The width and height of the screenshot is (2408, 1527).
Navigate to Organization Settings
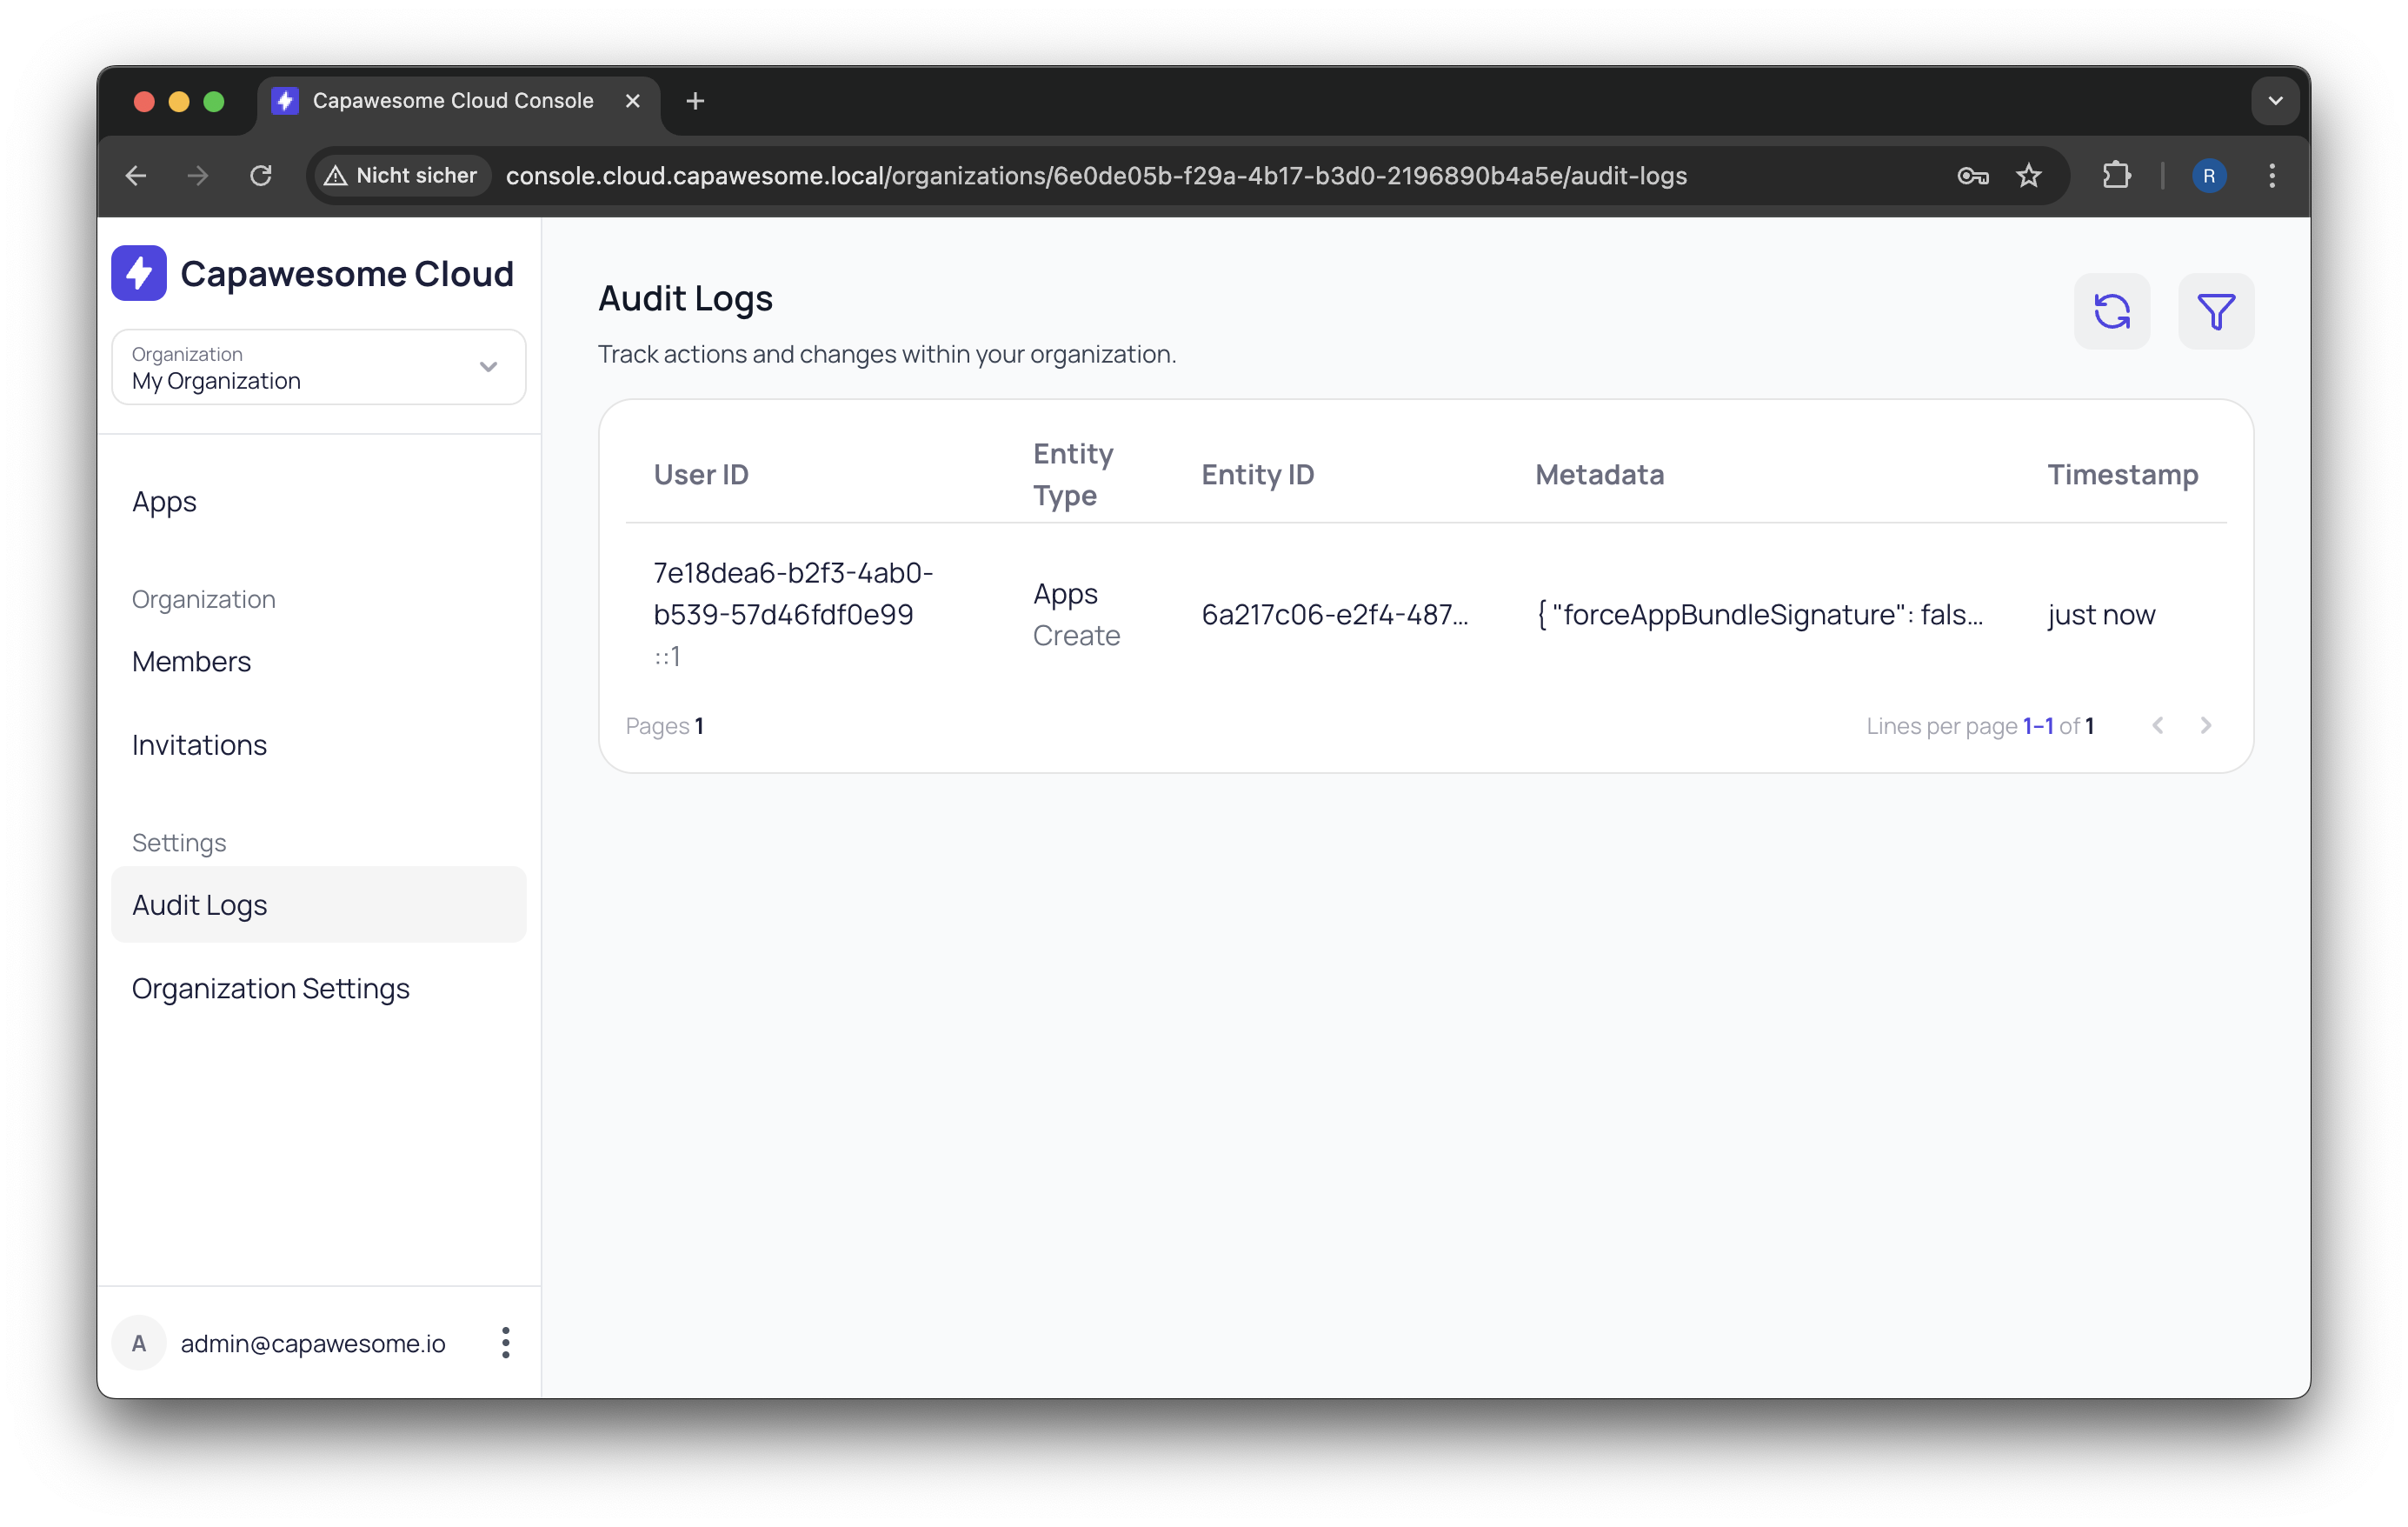click(x=270, y=988)
